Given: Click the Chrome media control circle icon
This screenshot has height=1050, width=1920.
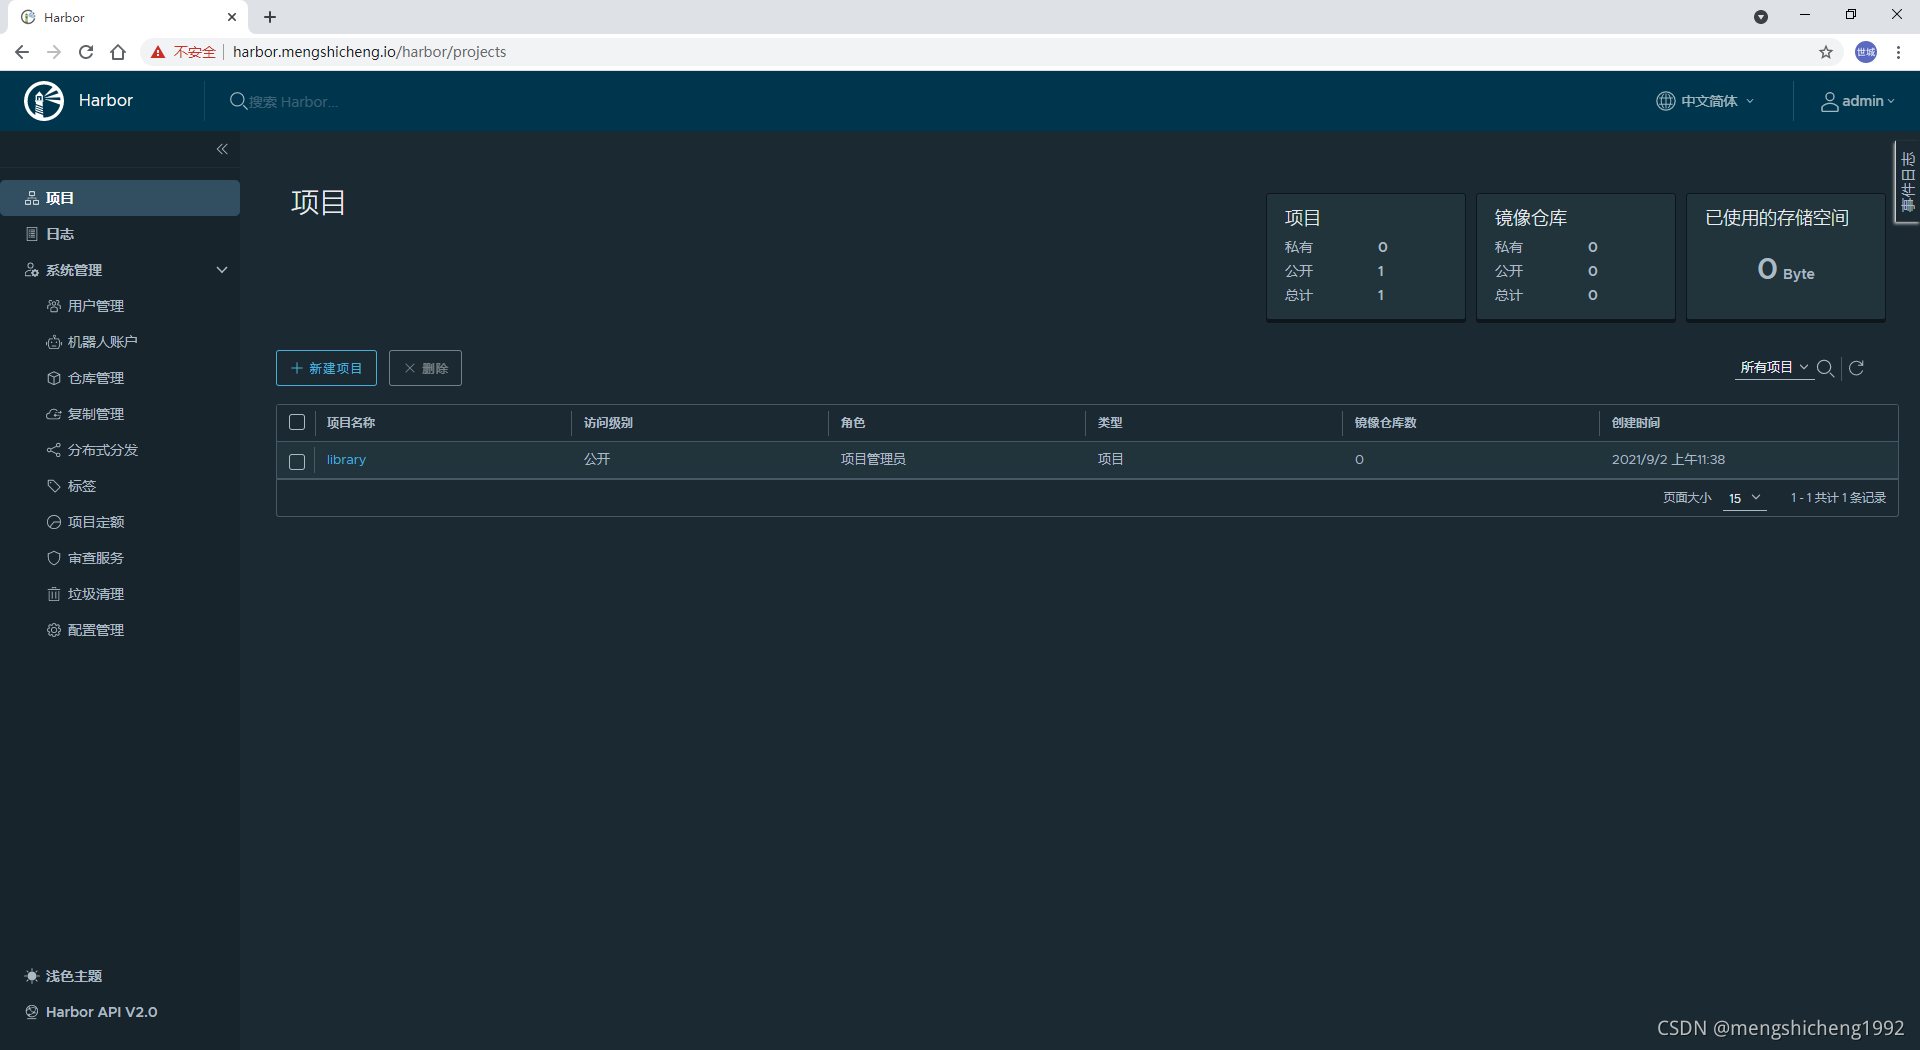Looking at the screenshot, I should click(x=1761, y=17).
